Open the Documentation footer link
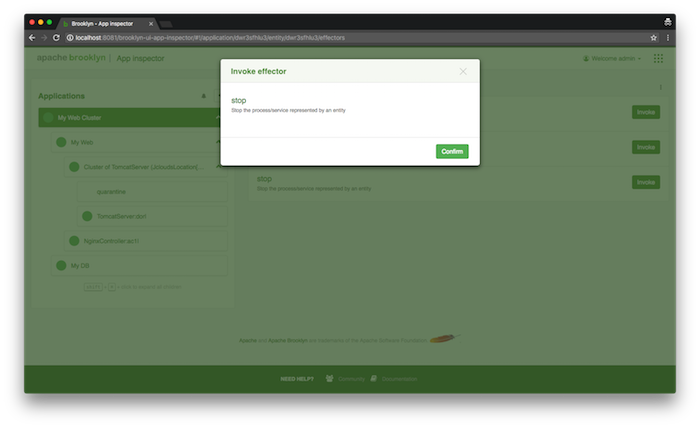 click(x=397, y=379)
